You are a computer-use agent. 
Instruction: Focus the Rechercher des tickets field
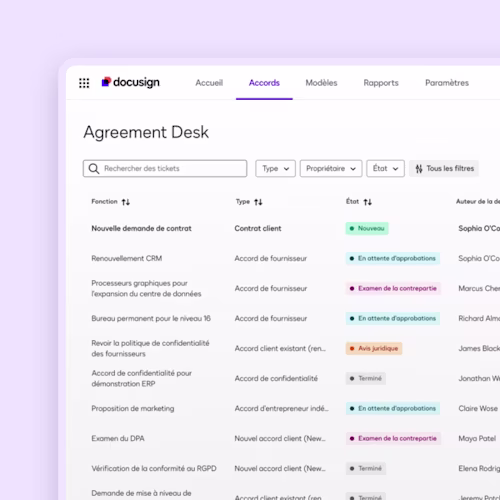(165, 169)
